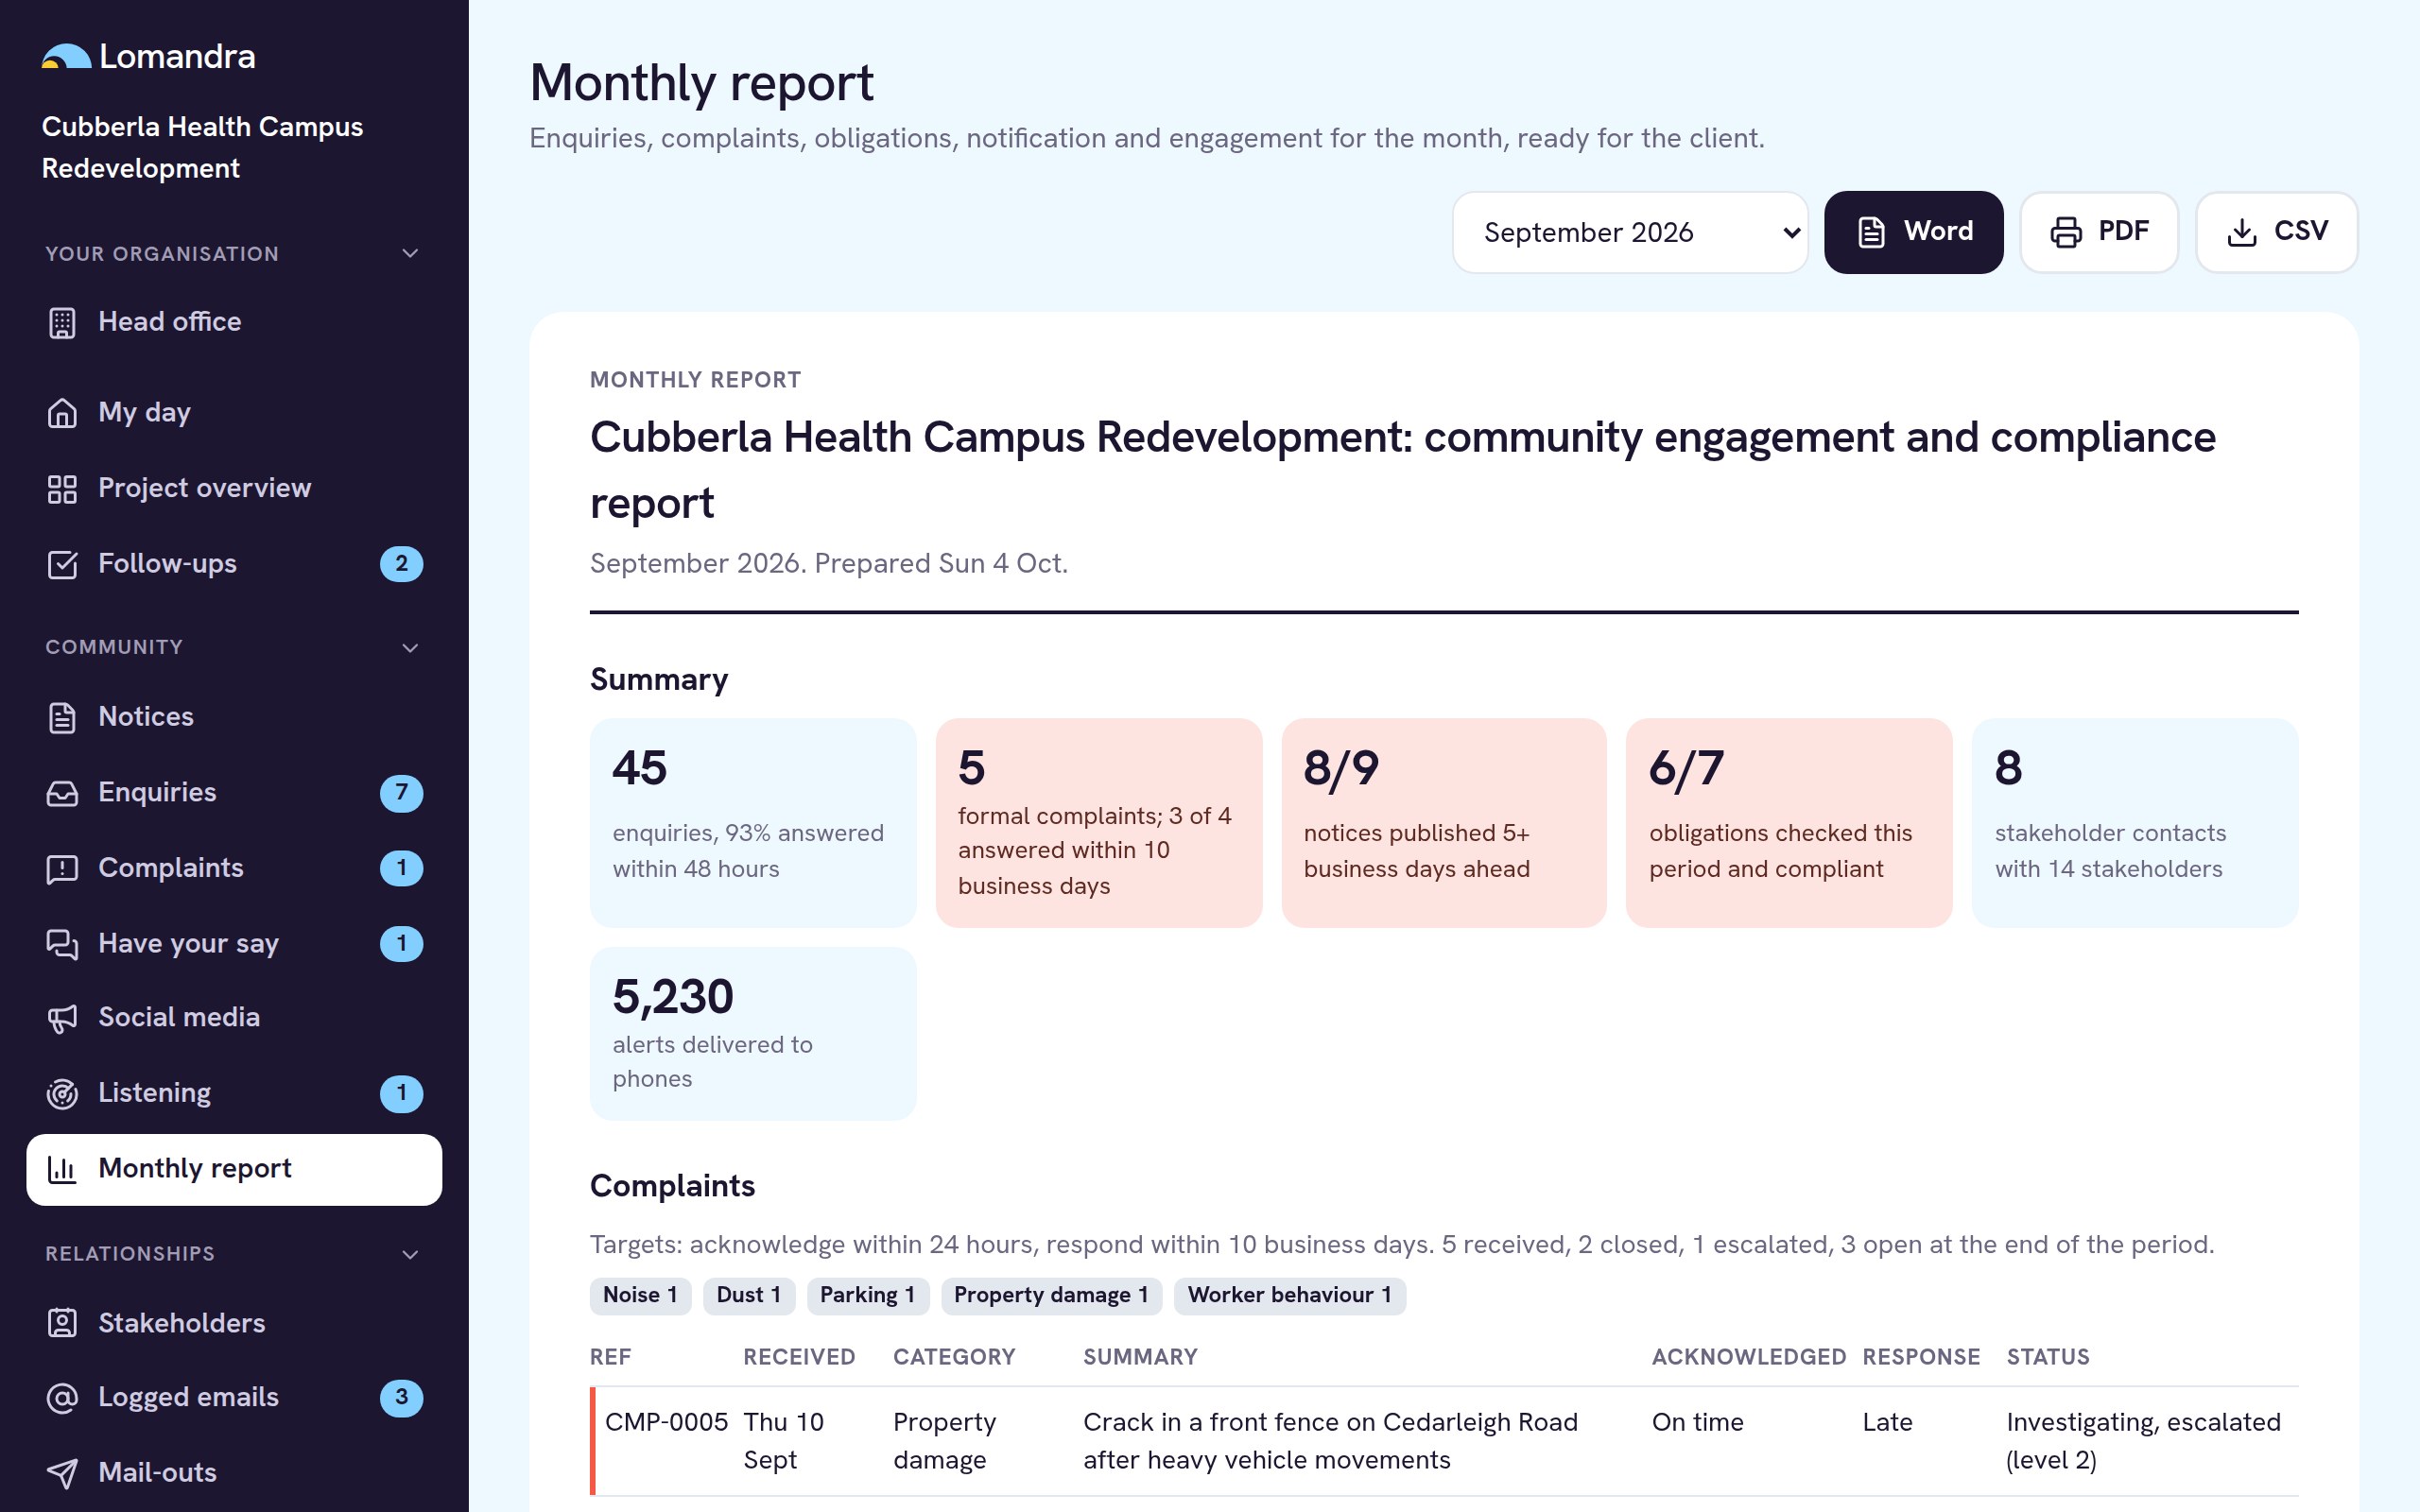
Task: Click the Lomandra logo icon
Action: click(x=66, y=57)
